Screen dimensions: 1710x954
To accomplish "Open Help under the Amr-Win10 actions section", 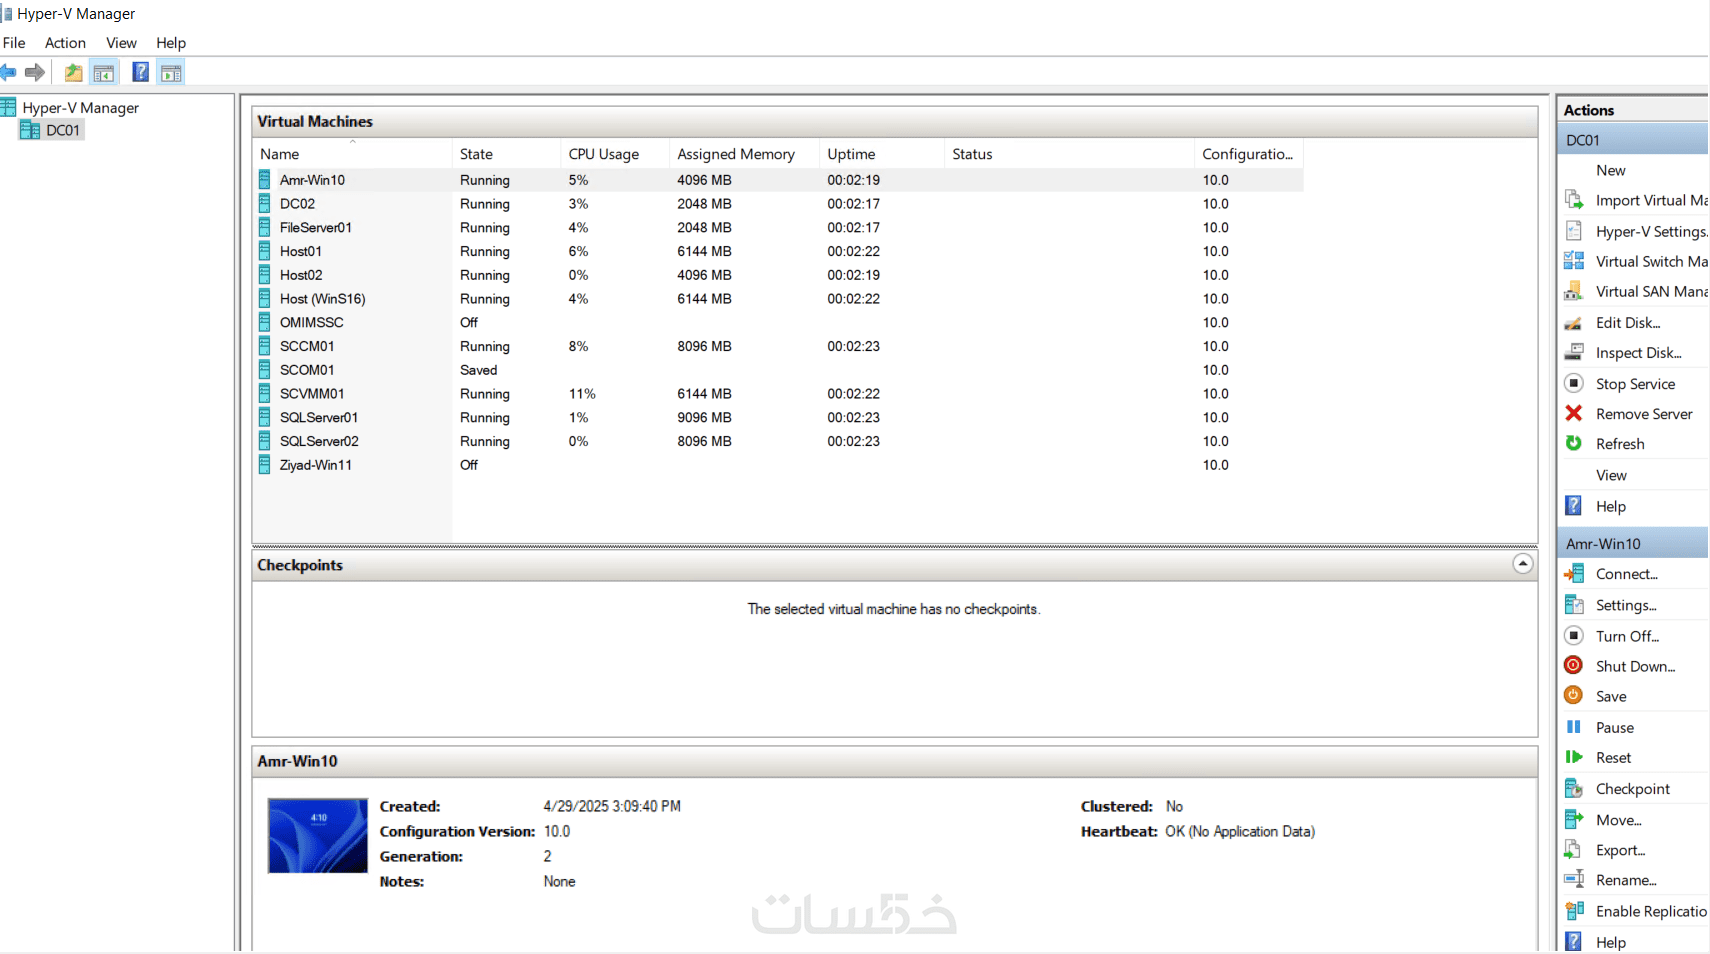I will pos(1611,942).
